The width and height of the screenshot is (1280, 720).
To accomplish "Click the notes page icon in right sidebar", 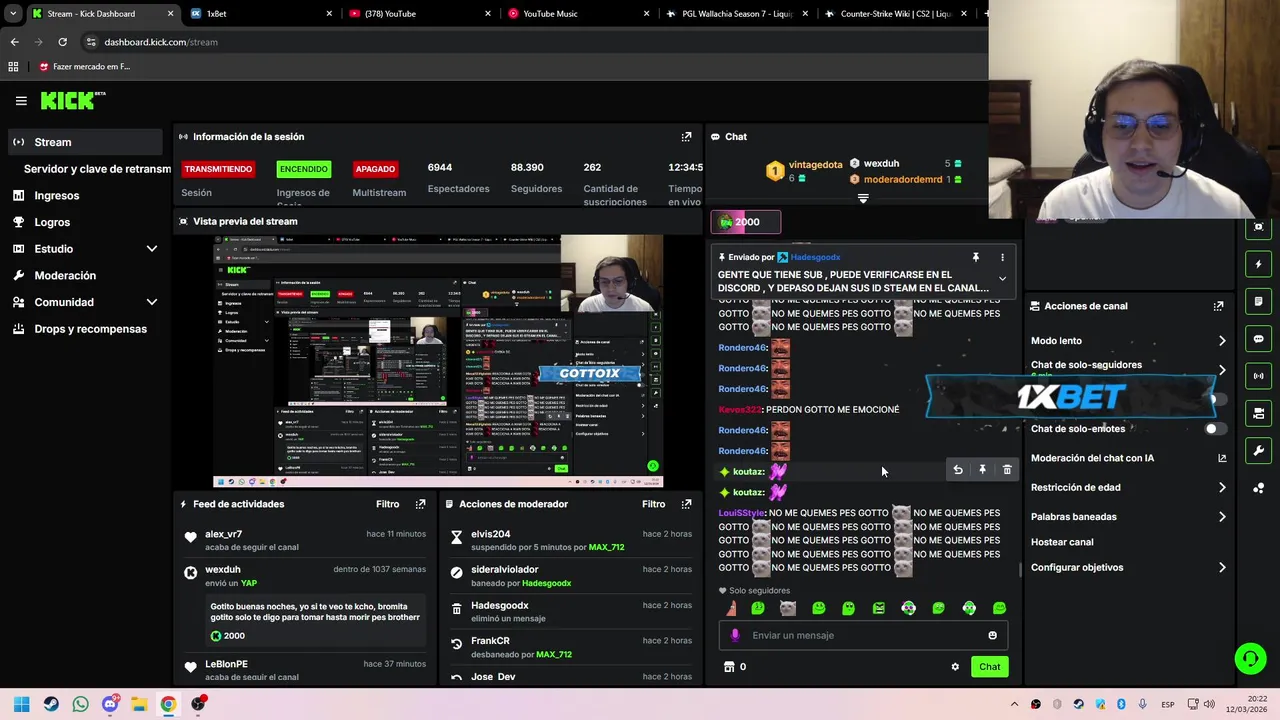I will coord(1259,302).
